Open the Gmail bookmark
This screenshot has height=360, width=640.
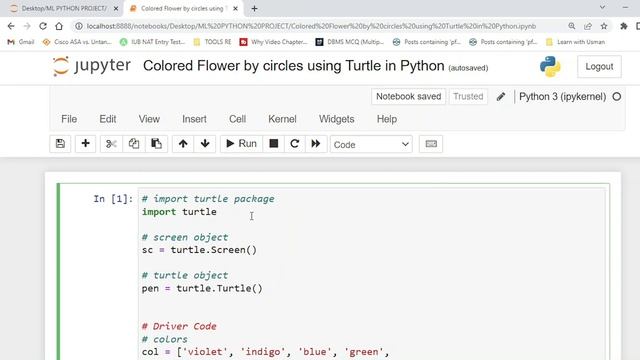[21, 42]
